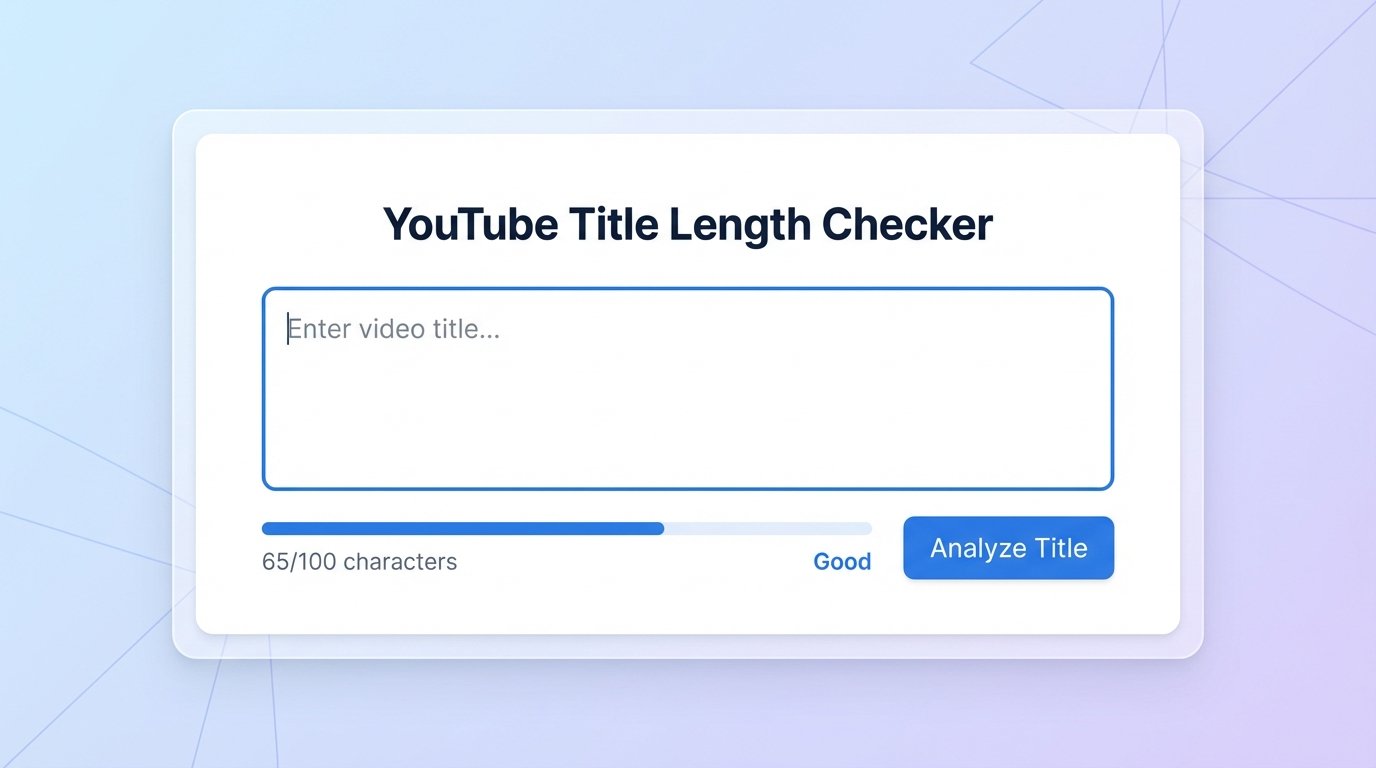Click the Analyze Title button
Viewport: 1376px width, 768px height.
(1008, 548)
